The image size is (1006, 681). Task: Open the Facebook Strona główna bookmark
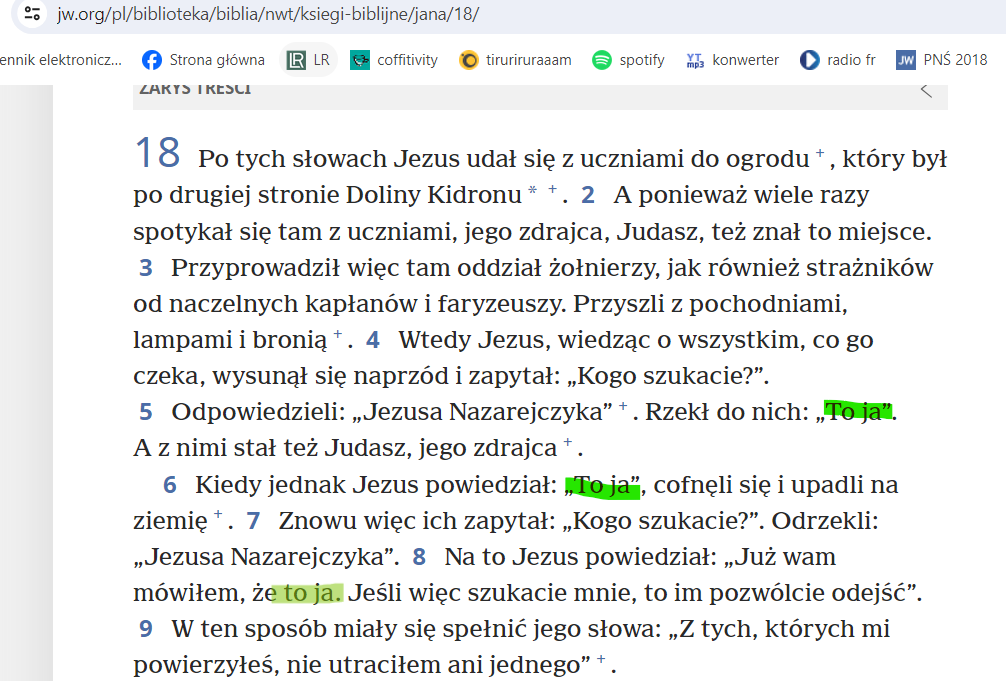203,60
